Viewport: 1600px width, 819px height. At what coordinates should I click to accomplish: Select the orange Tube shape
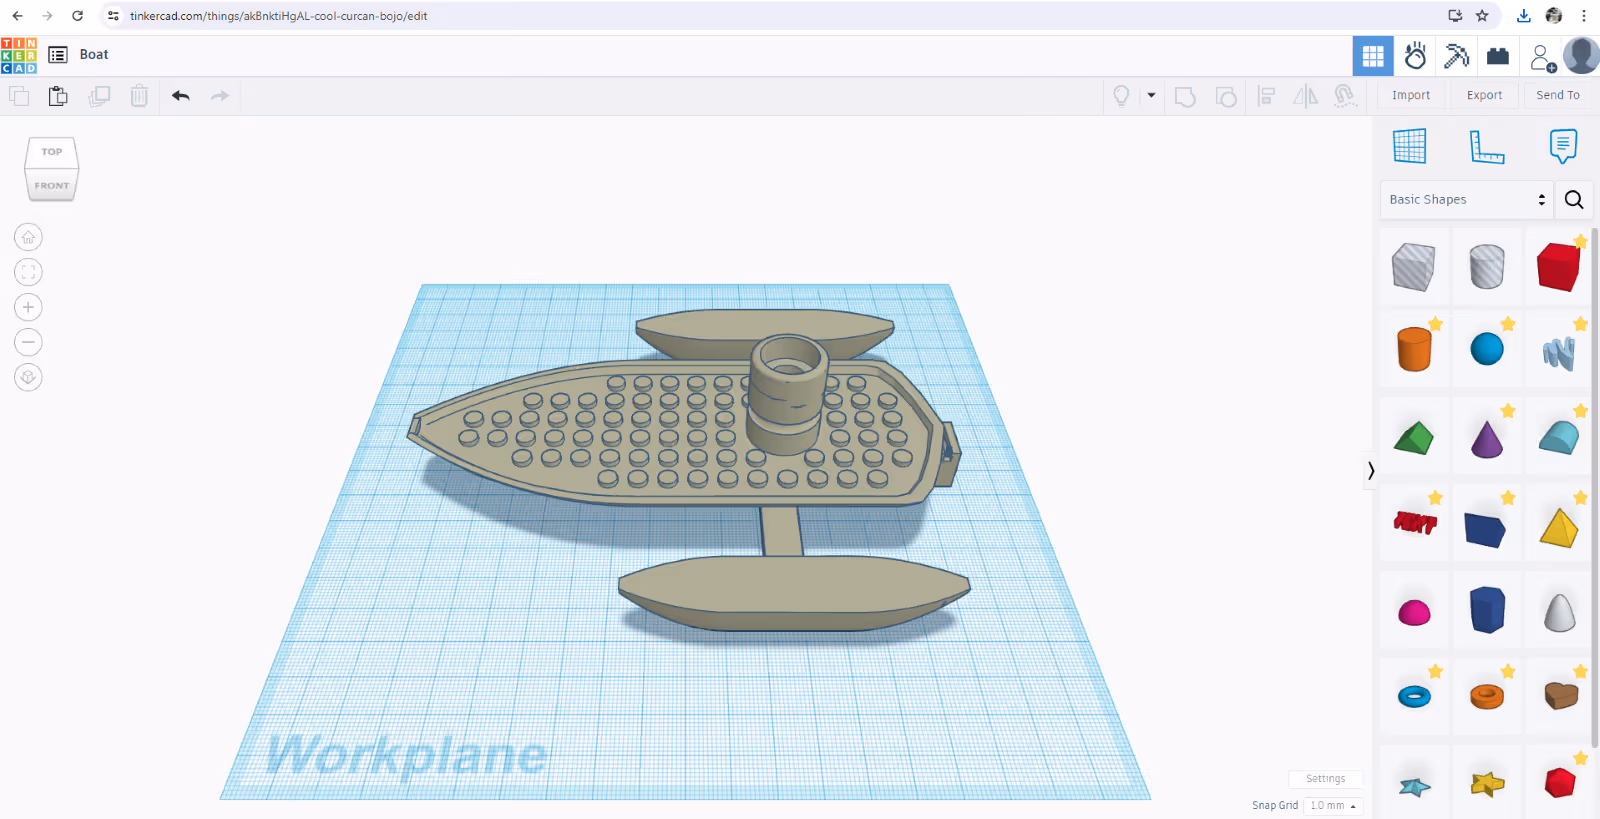click(x=1487, y=696)
